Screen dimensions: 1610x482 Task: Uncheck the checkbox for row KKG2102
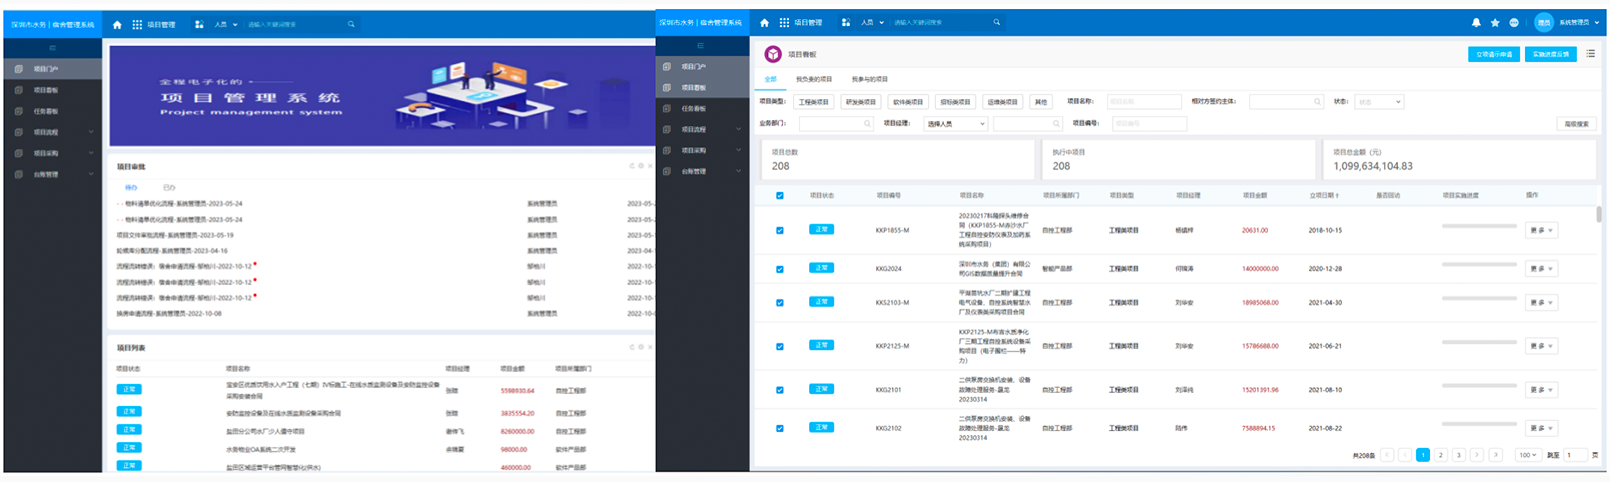(780, 429)
